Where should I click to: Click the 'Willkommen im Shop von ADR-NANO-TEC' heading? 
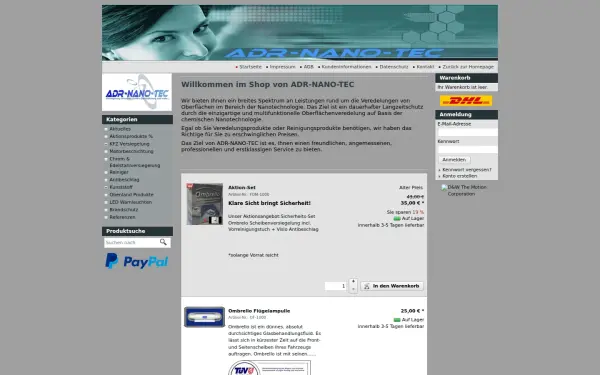pos(267,85)
